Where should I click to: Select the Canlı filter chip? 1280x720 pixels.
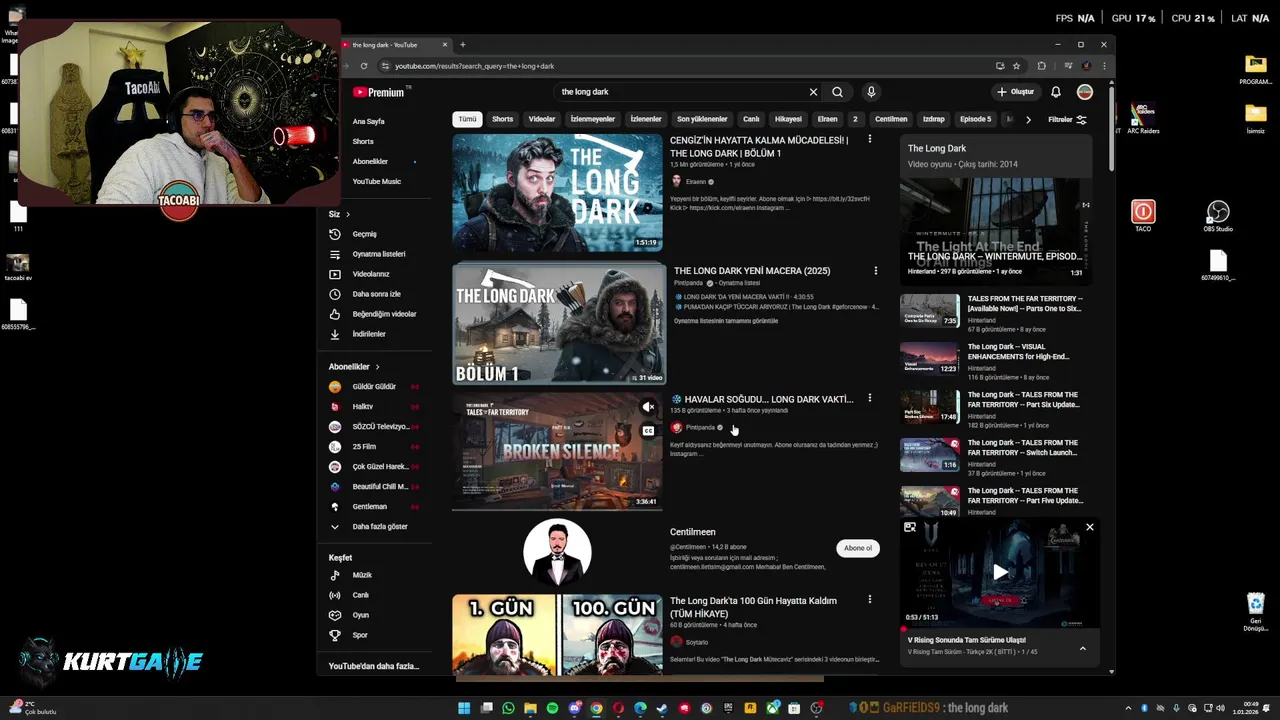coord(751,119)
